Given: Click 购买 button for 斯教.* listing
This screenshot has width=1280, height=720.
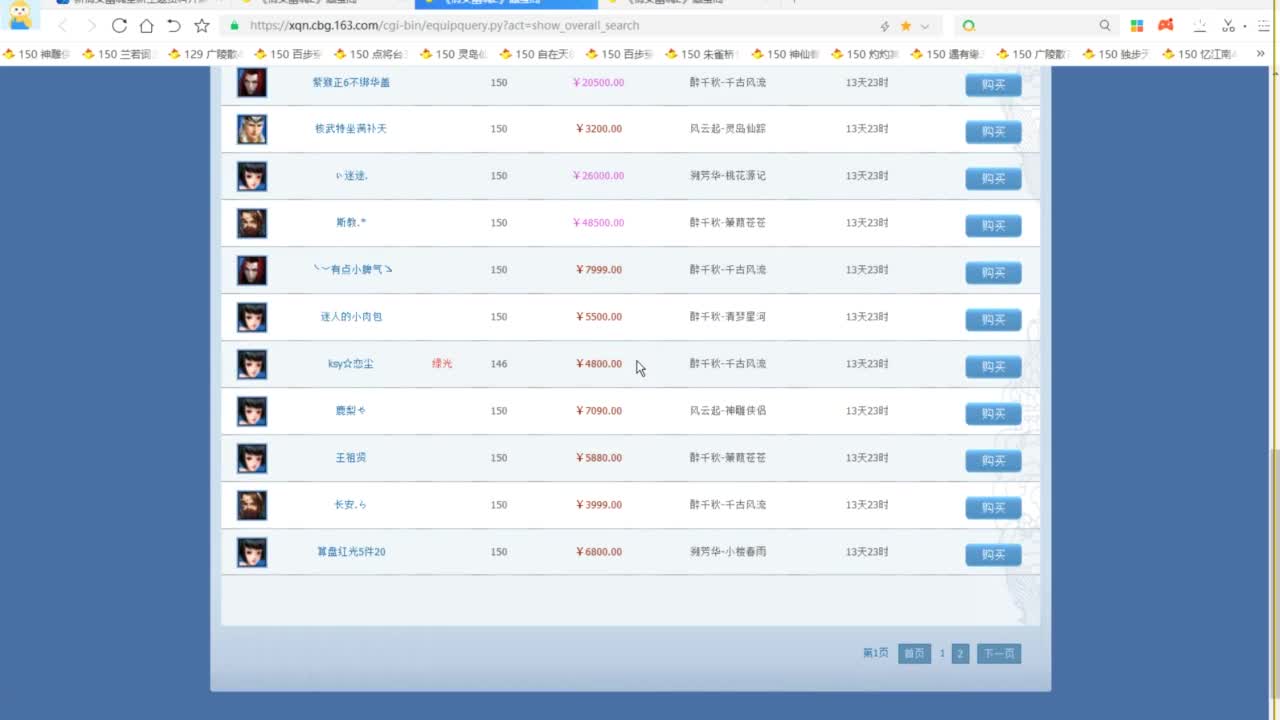Looking at the screenshot, I should (992, 225).
